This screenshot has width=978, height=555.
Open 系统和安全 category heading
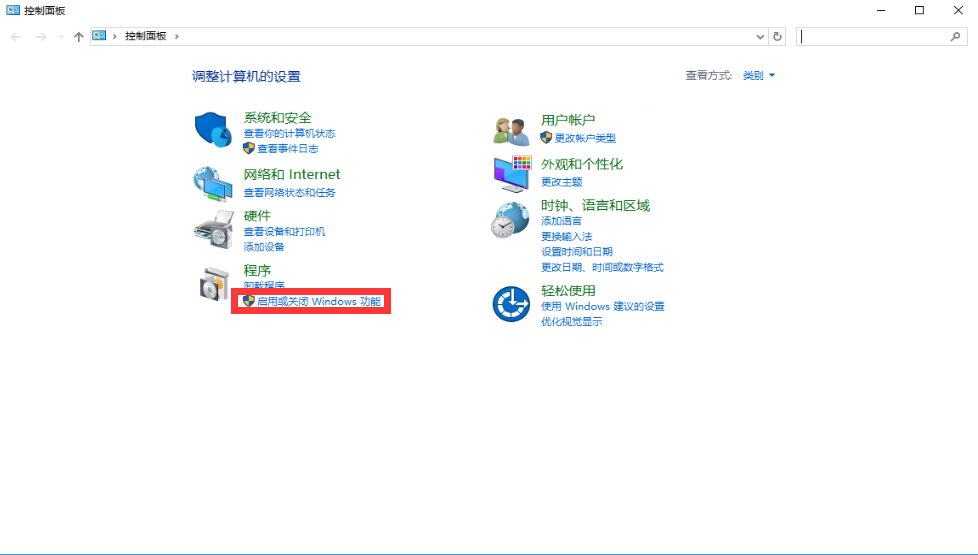(278, 118)
